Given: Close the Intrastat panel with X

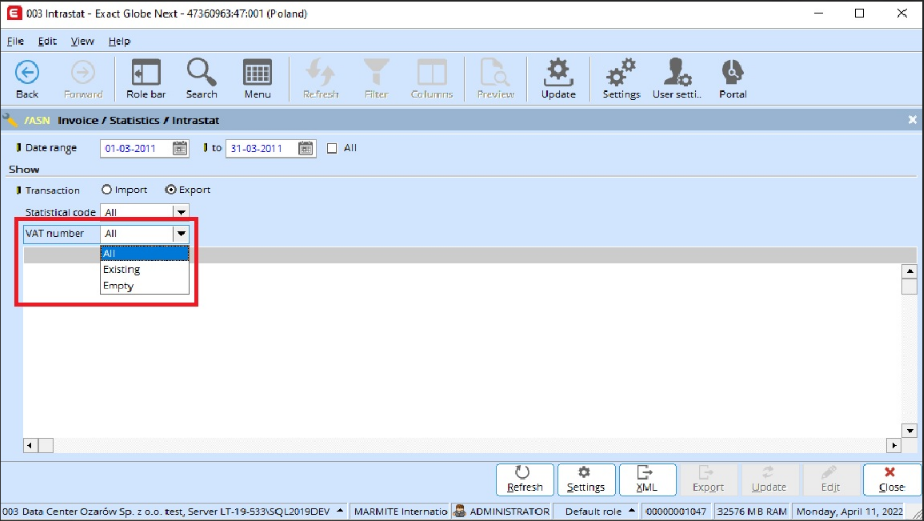Looking at the screenshot, I should point(912,120).
